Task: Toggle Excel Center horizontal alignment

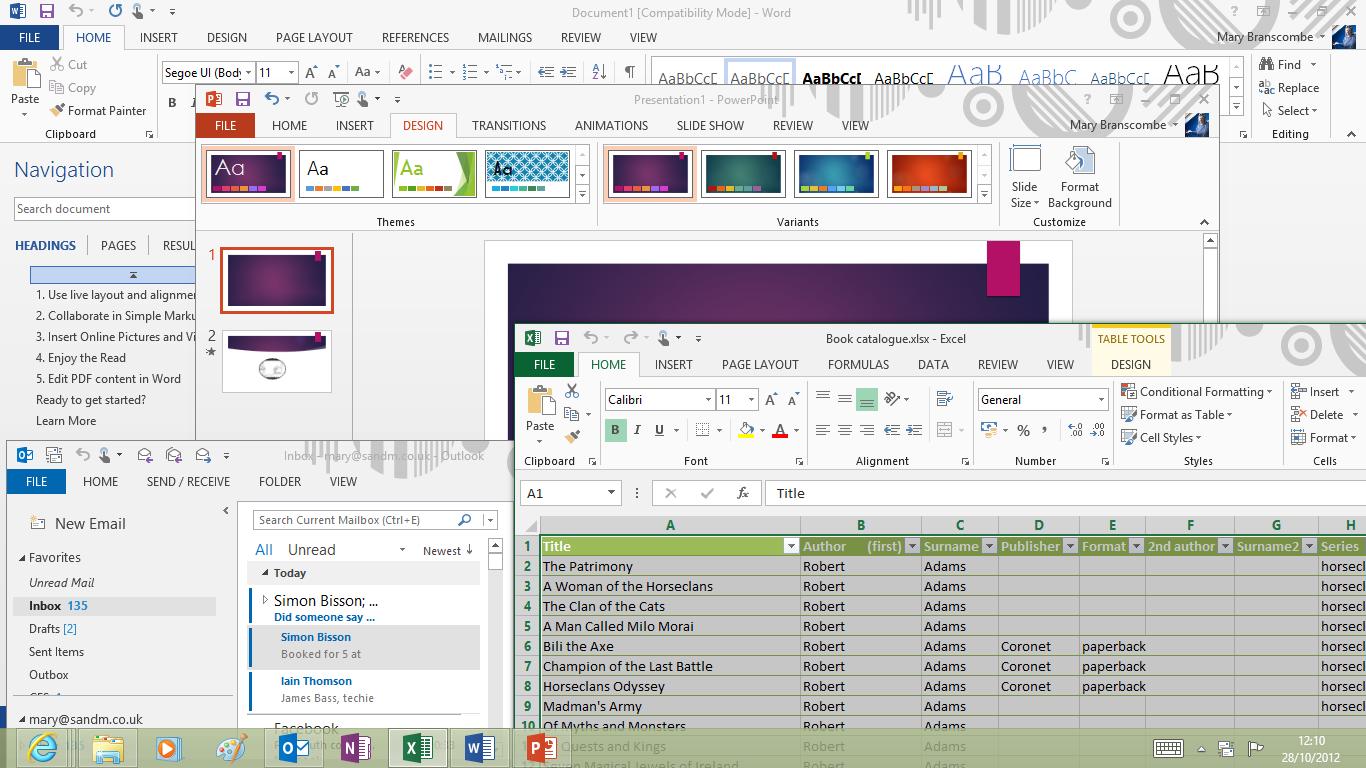Action: click(845, 430)
